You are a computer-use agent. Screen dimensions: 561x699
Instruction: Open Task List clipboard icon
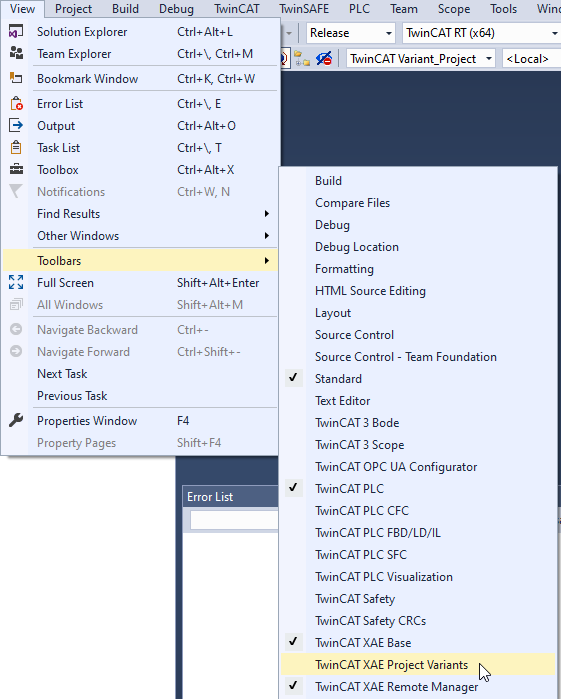[16, 148]
